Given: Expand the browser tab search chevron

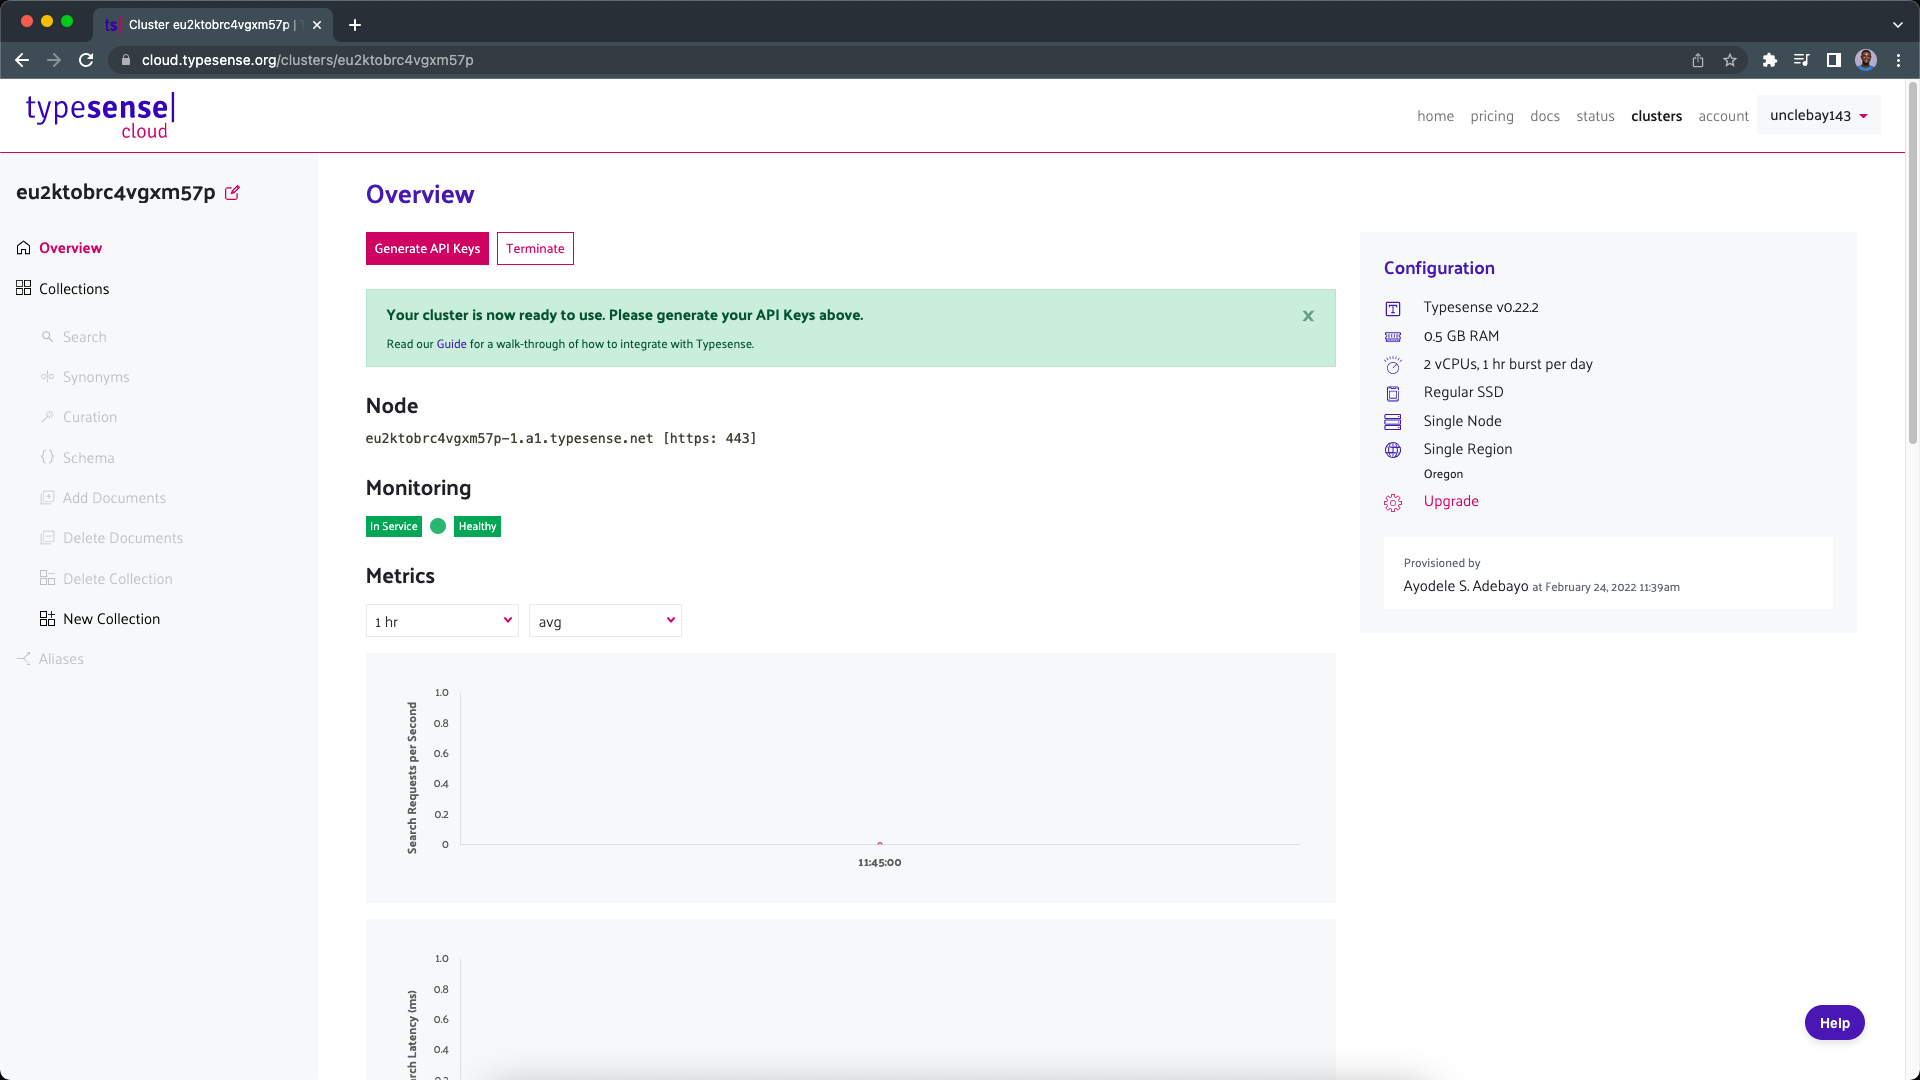Looking at the screenshot, I should click(x=1898, y=24).
